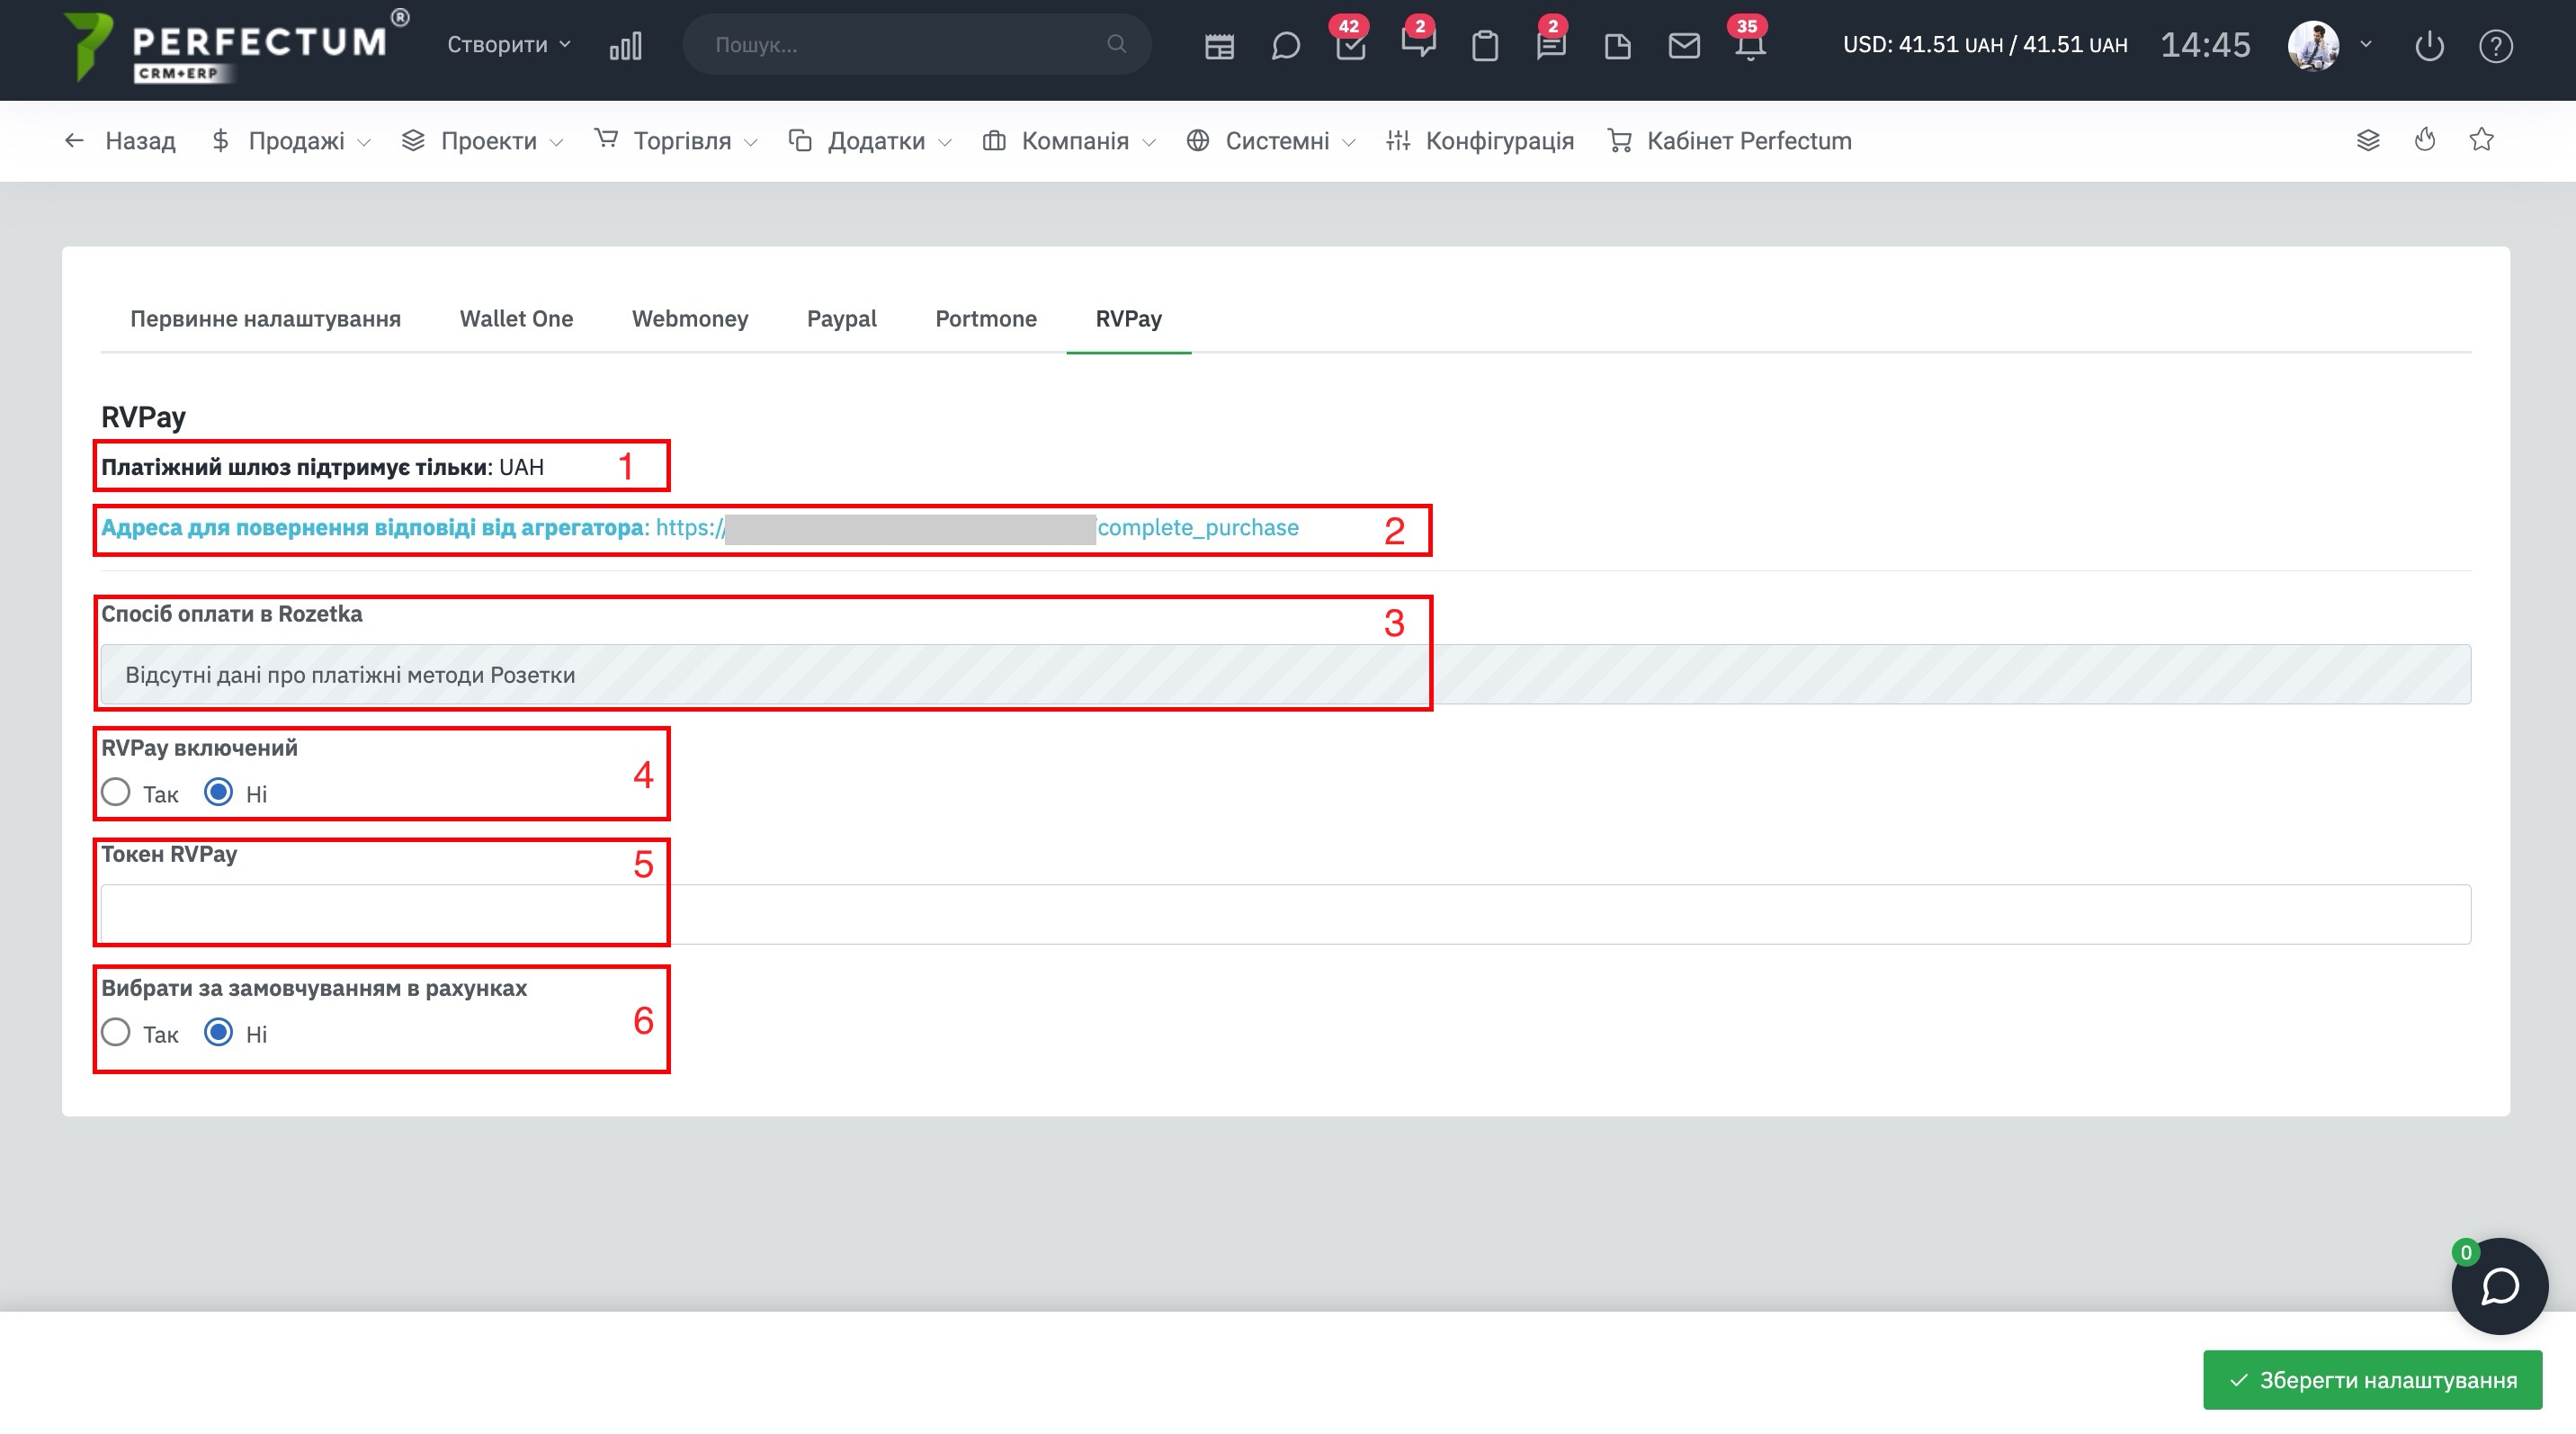The height and width of the screenshot is (1434, 2576).
Task: Open the calendar icon in top bar
Action: (1219, 46)
